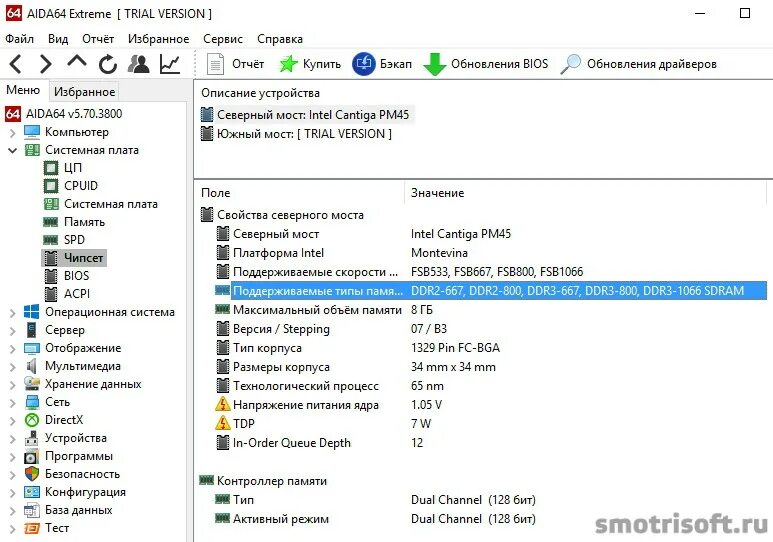
Task: Click the Бэкап blue backup icon
Action: [364, 64]
